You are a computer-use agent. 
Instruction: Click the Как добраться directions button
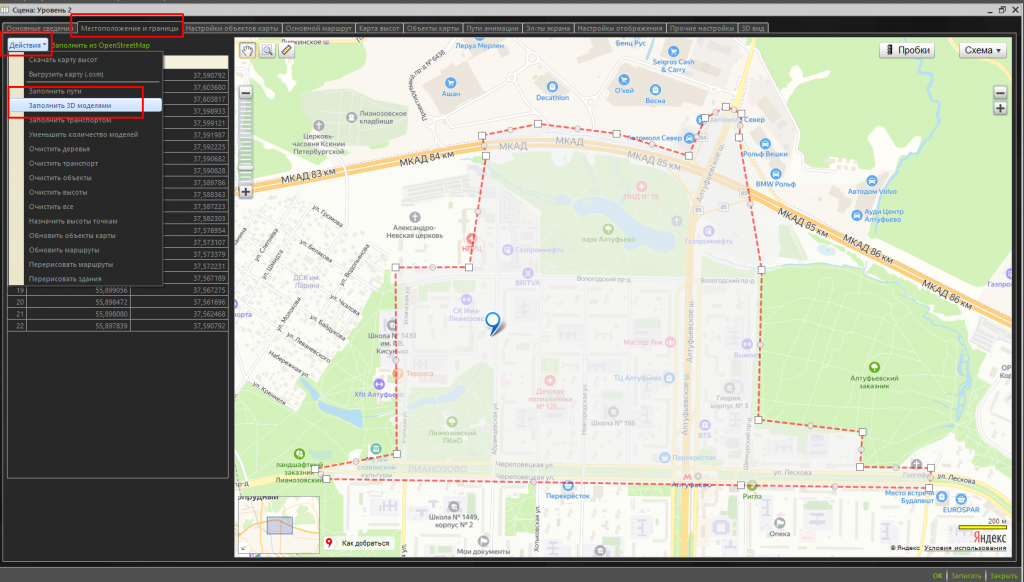359,543
